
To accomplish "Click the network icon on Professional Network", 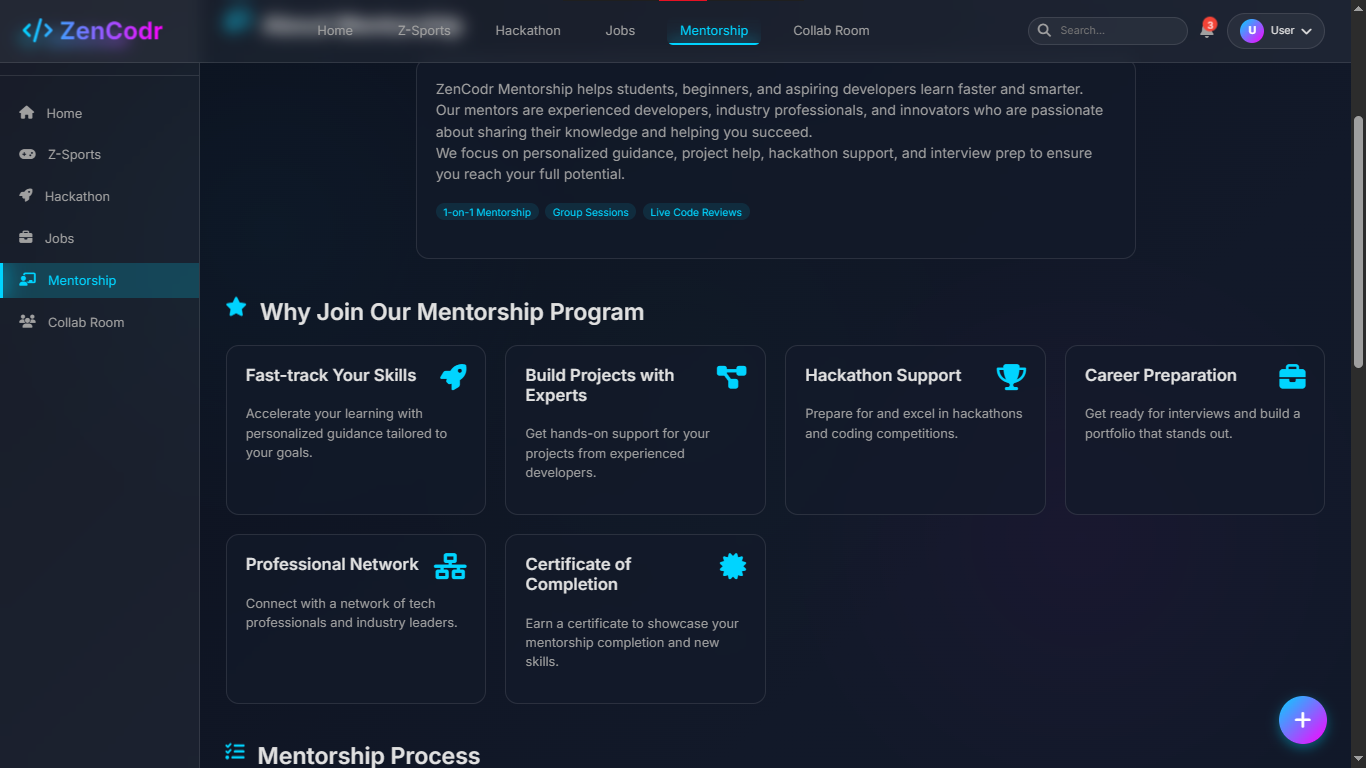I will coord(450,567).
